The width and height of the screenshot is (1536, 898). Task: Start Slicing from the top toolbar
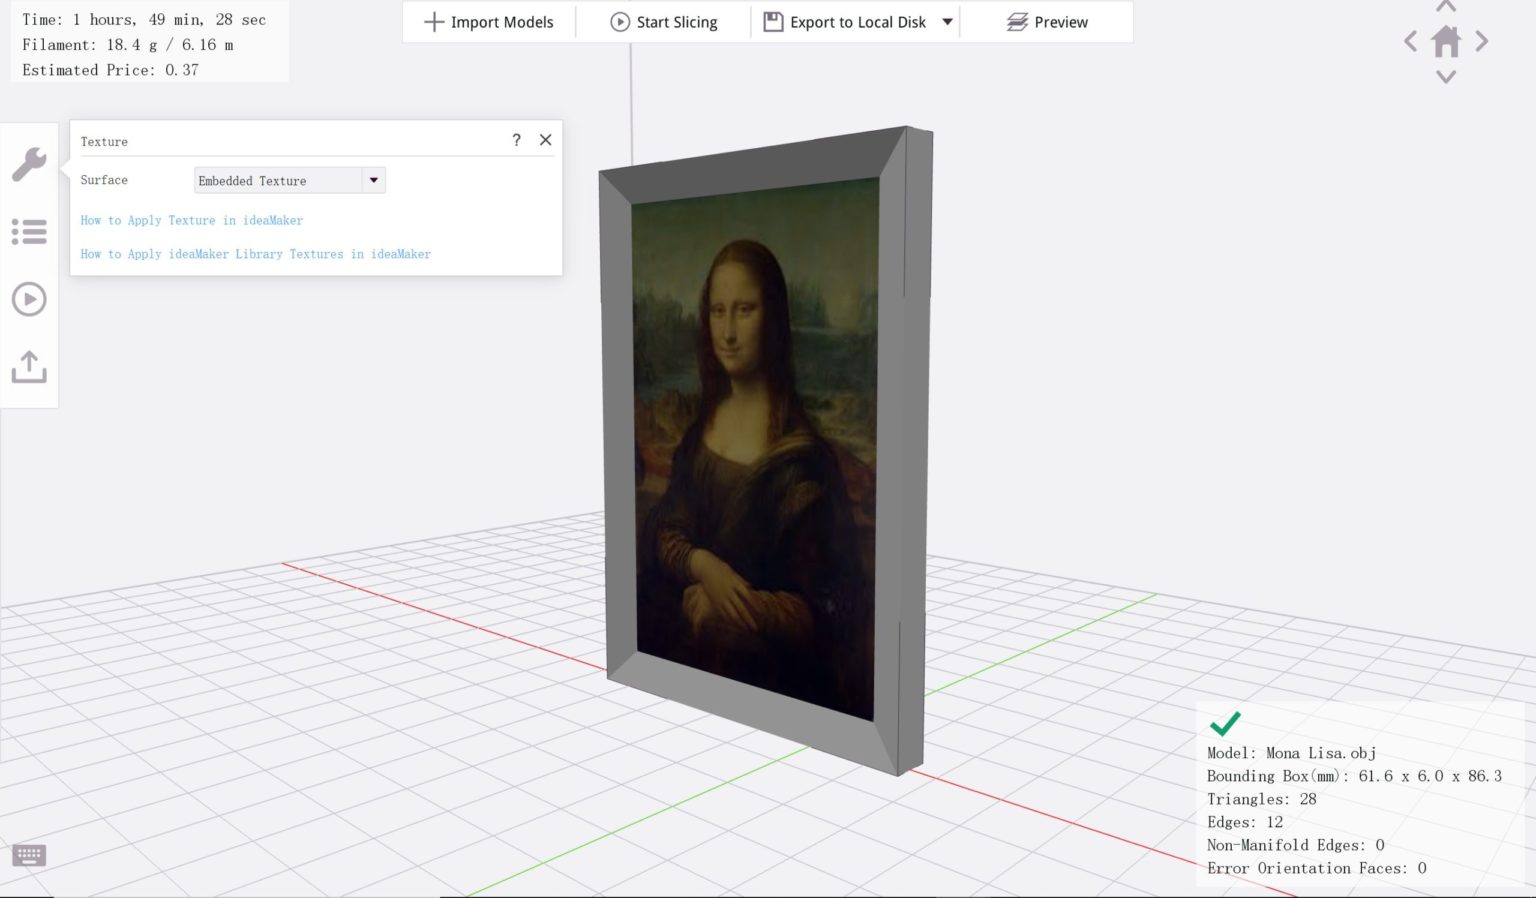point(664,21)
